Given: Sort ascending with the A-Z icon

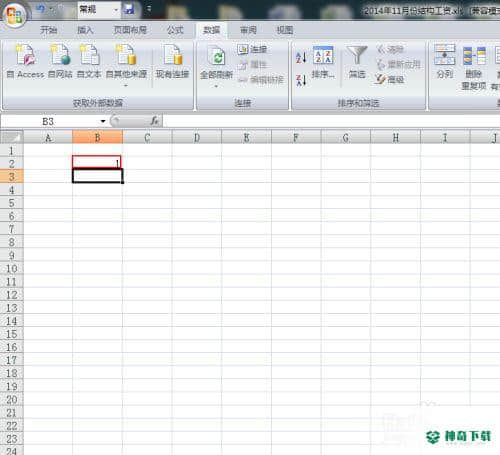Looking at the screenshot, I should click(301, 57).
